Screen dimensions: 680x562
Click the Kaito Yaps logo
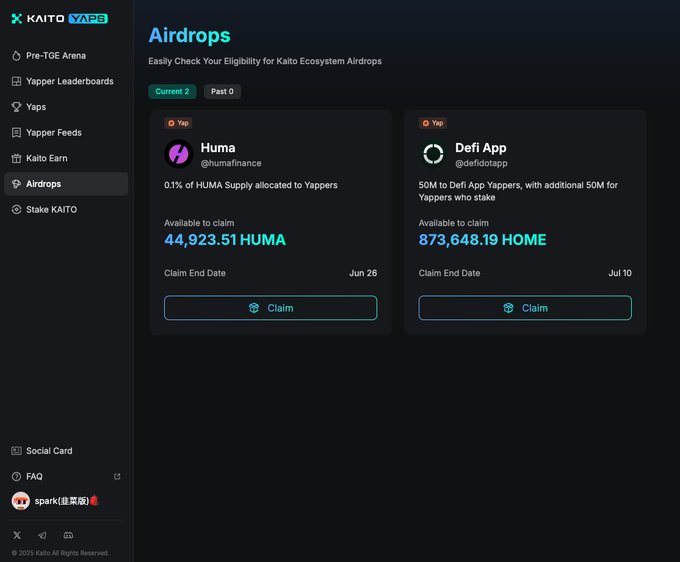[59, 18]
